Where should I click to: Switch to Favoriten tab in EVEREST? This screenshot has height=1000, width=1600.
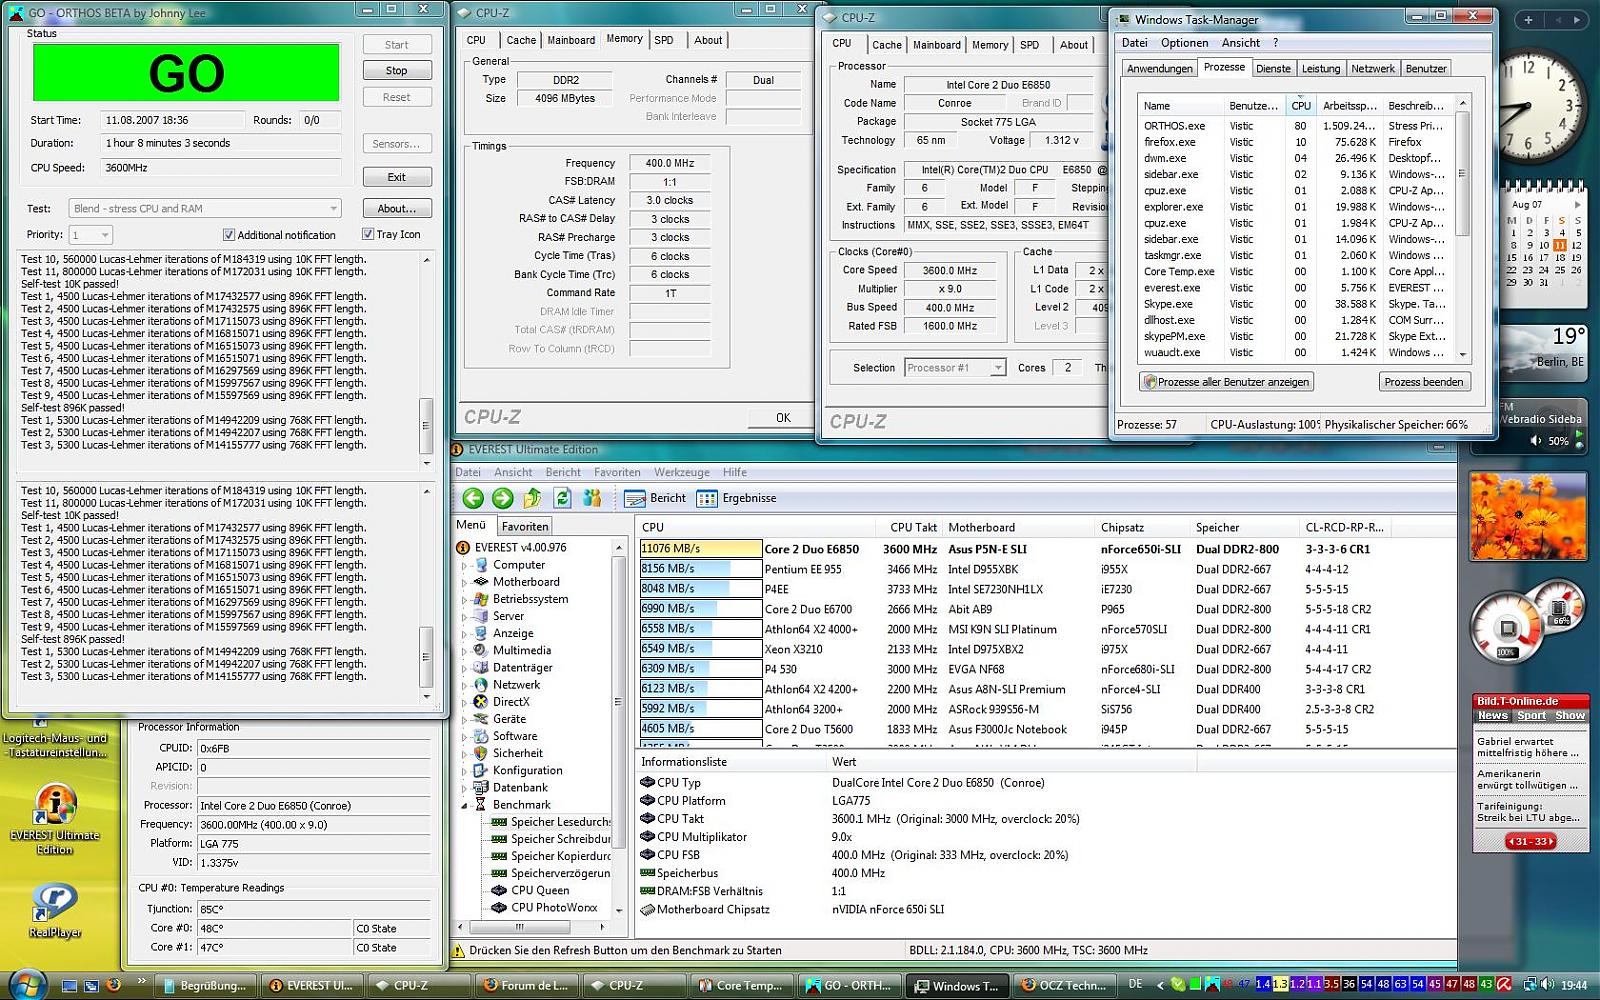[x=525, y=526]
